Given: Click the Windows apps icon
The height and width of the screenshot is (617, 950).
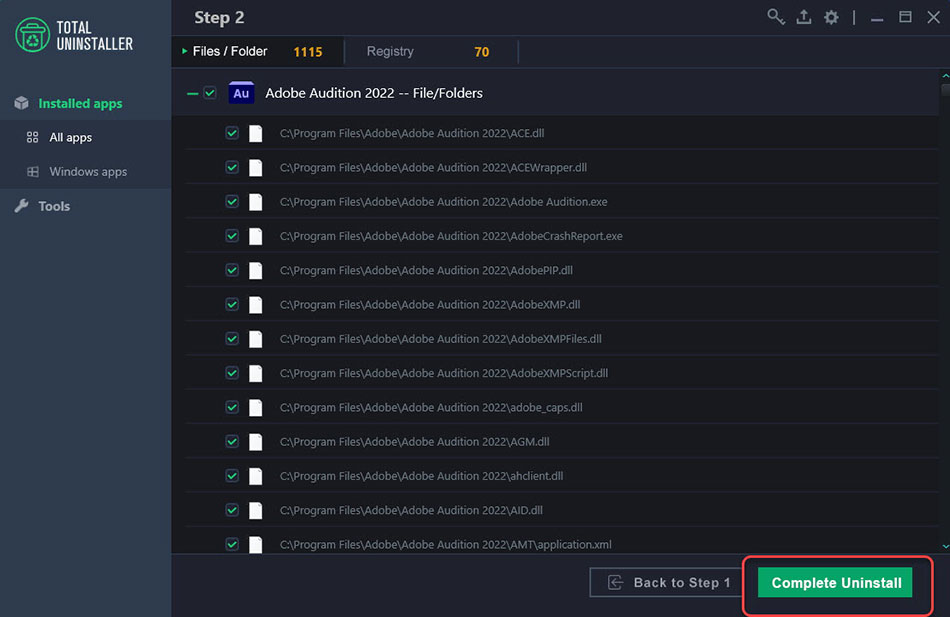Looking at the screenshot, I should (33, 172).
